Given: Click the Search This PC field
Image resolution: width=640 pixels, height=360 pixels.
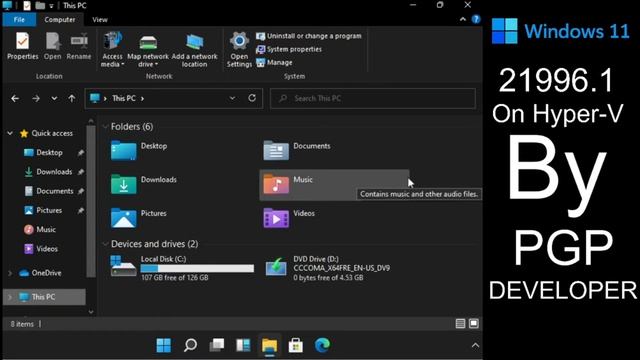Looking at the screenshot, I should [x=373, y=98].
